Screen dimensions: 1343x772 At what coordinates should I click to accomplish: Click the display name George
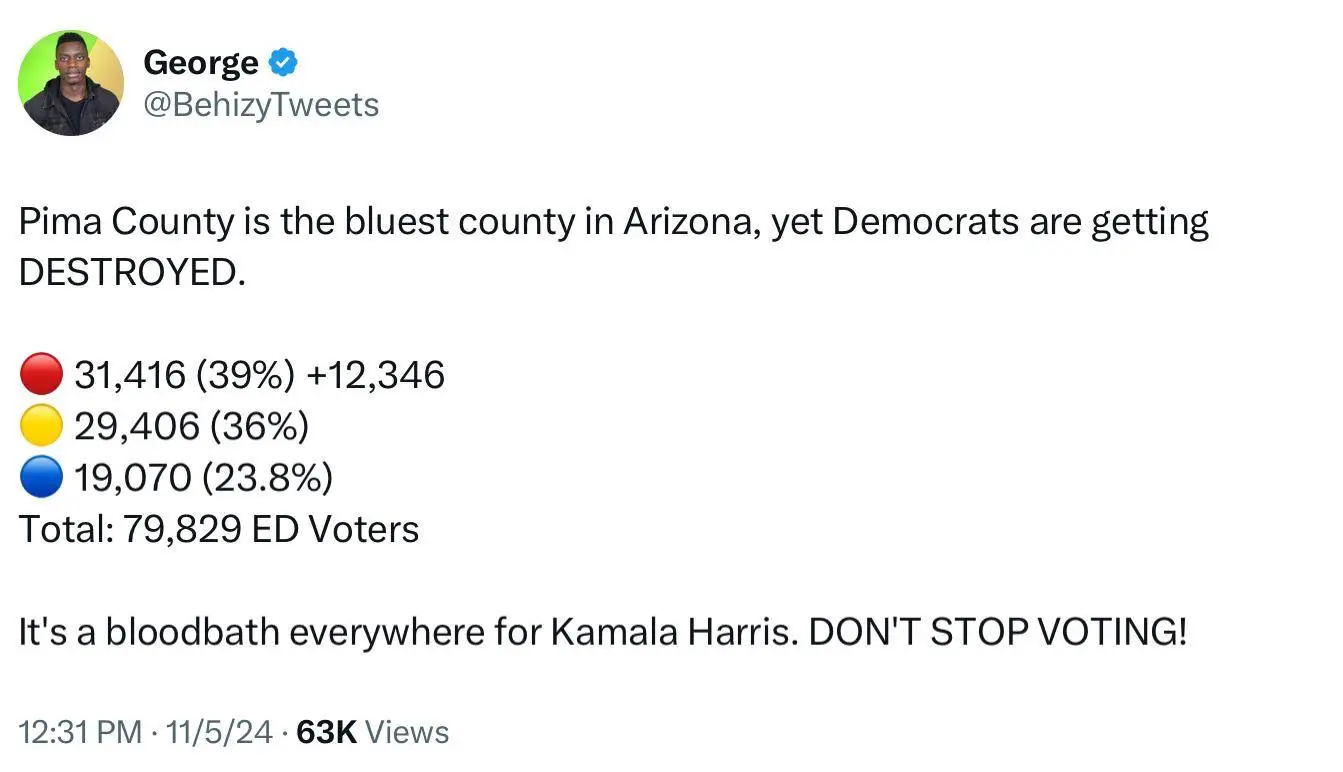[x=200, y=63]
